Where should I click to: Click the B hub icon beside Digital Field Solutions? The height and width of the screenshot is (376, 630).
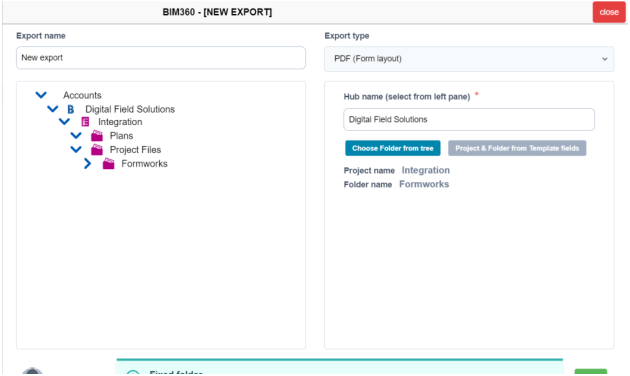[x=71, y=109]
